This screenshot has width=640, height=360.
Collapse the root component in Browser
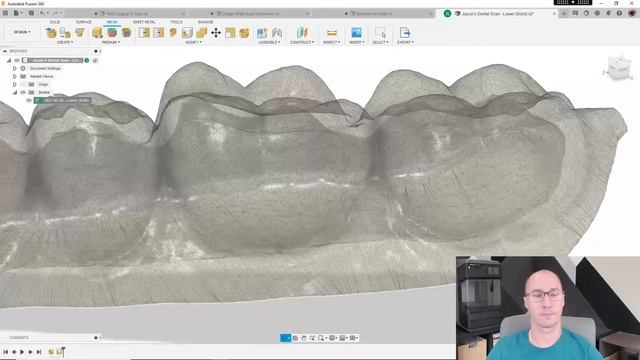click(x=9, y=60)
